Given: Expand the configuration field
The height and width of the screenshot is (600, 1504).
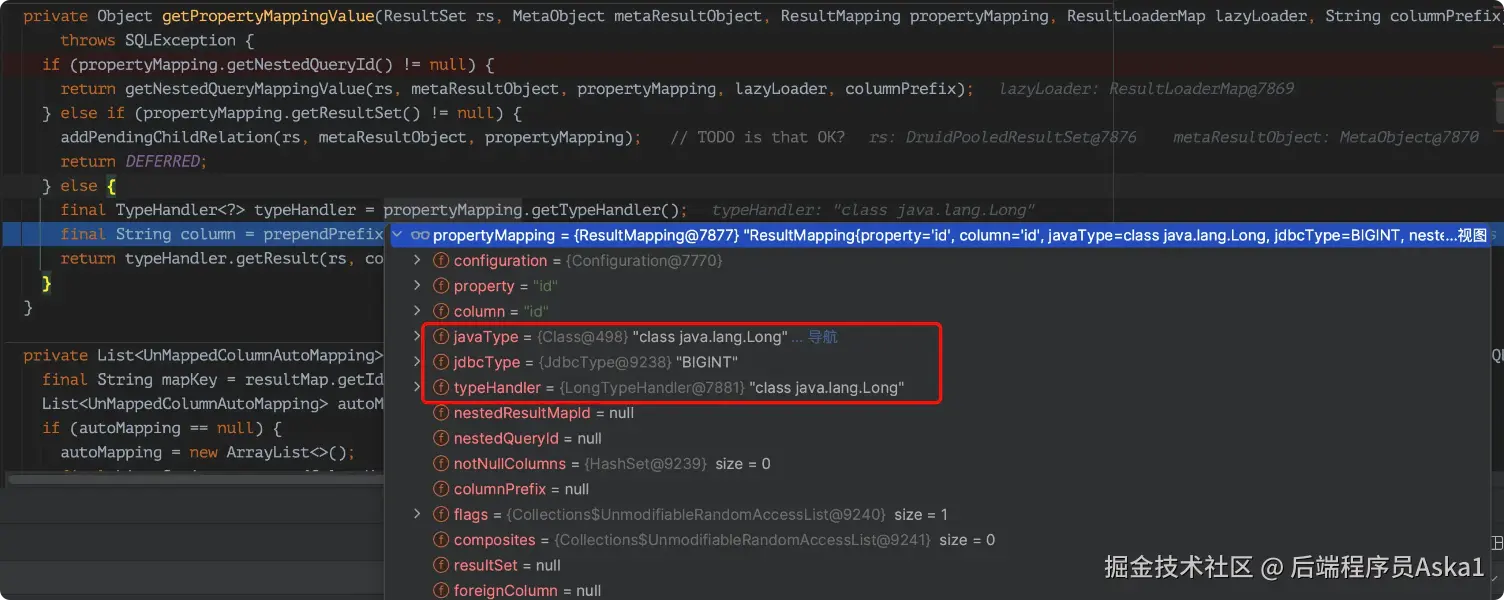Looking at the screenshot, I should pos(418,261).
